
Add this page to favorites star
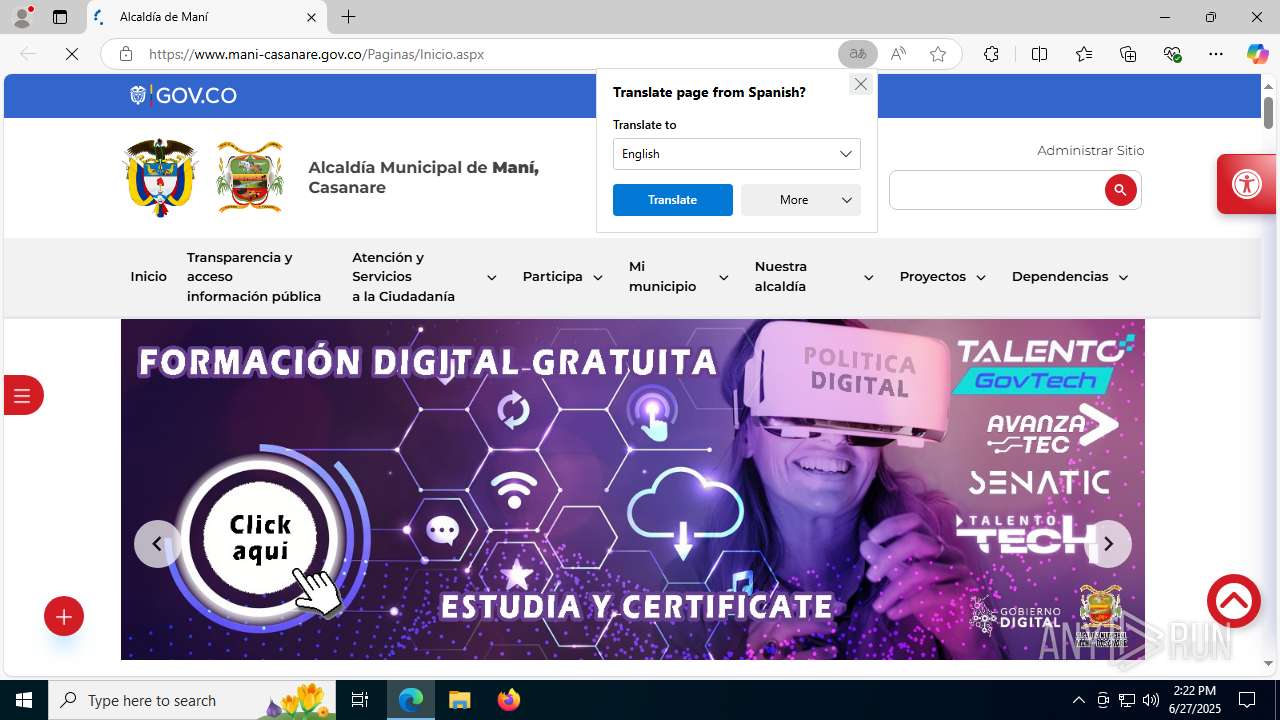click(x=938, y=54)
